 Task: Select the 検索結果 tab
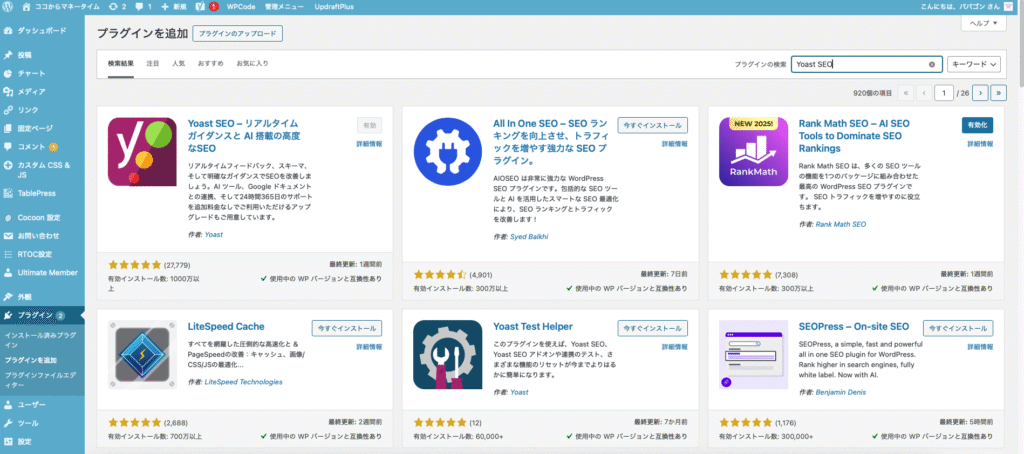(121, 63)
